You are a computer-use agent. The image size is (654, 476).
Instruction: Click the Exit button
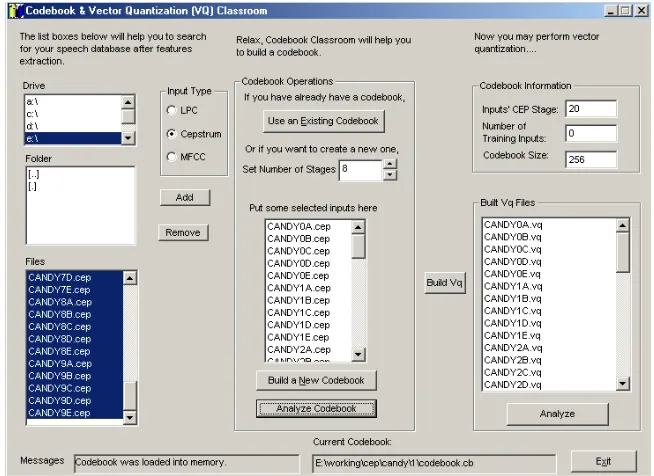[x=604, y=461]
